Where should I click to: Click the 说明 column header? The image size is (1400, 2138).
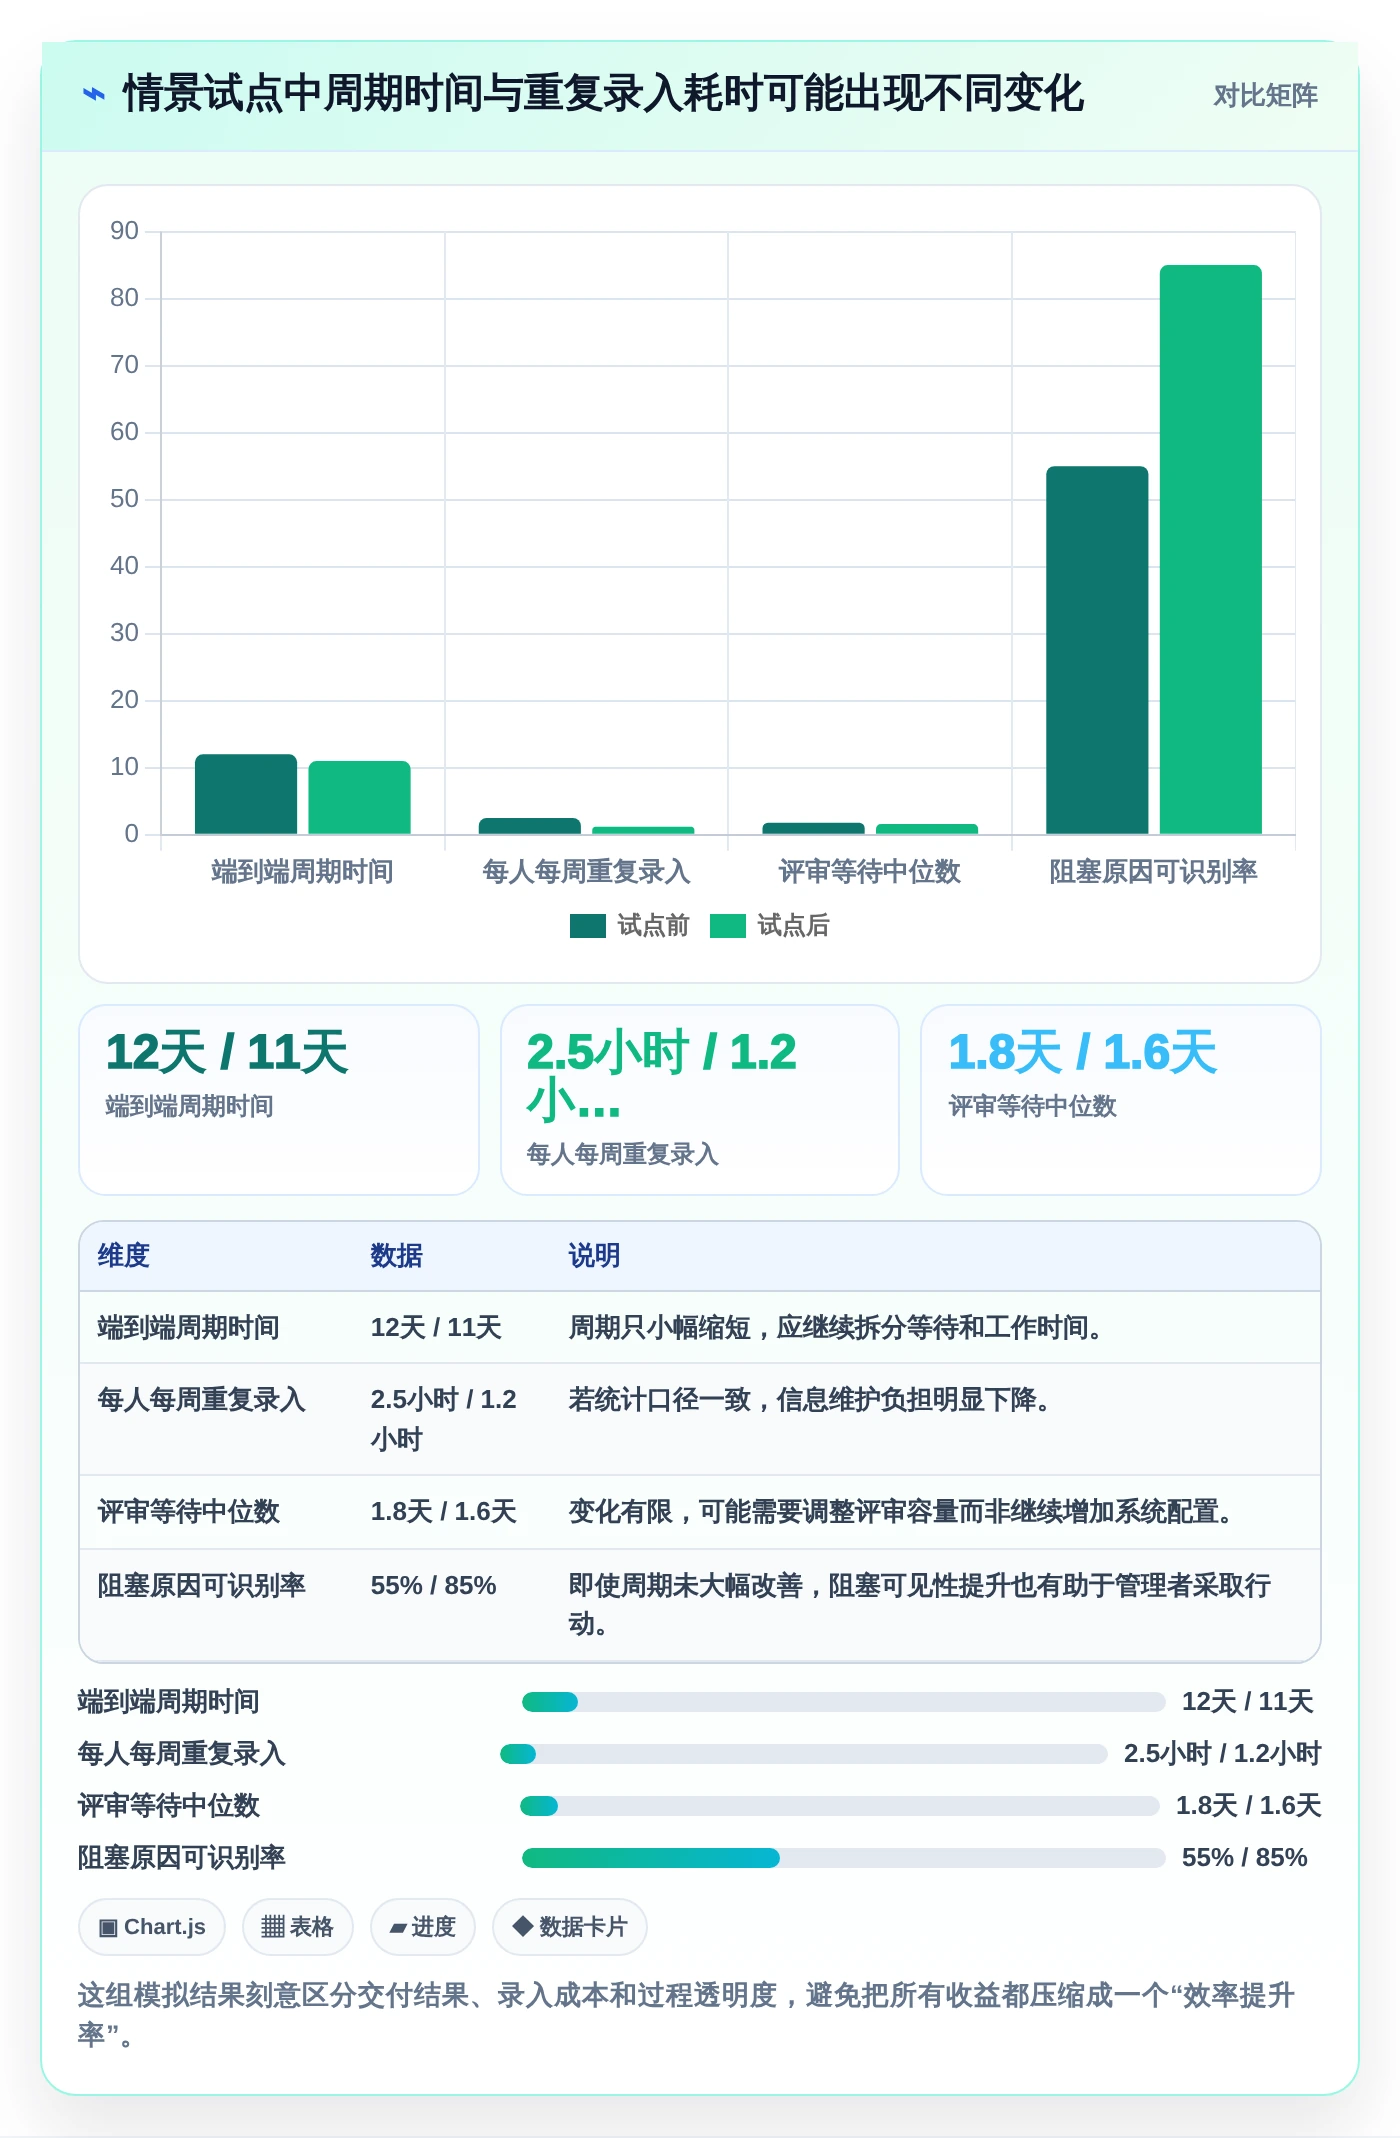coord(595,1256)
